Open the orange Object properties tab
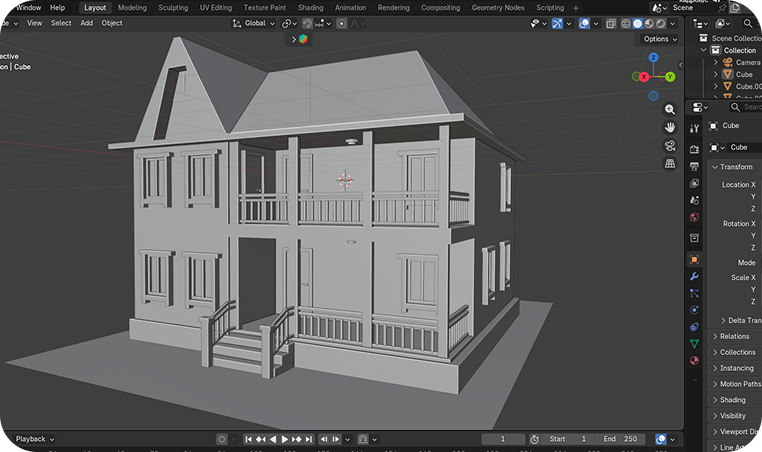Image resolution: width=762 pixels, height=452 pixels. 694,259
